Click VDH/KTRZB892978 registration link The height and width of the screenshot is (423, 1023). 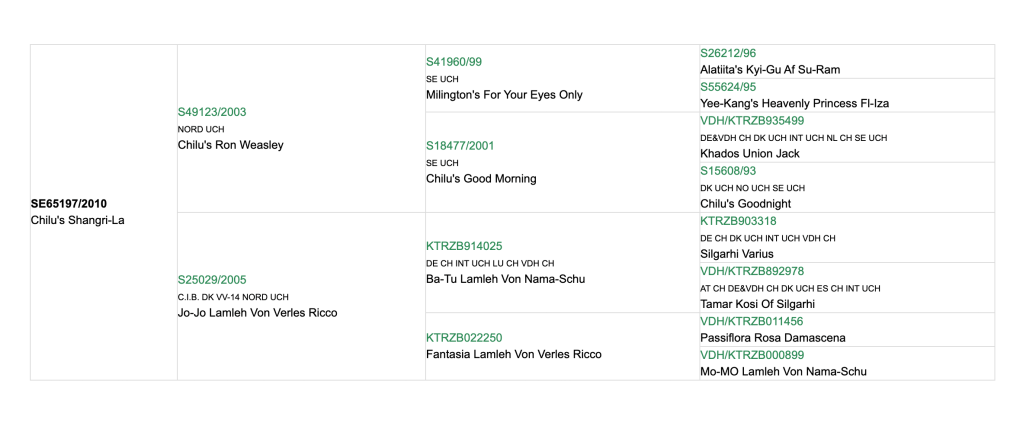(x=752, y=271)
